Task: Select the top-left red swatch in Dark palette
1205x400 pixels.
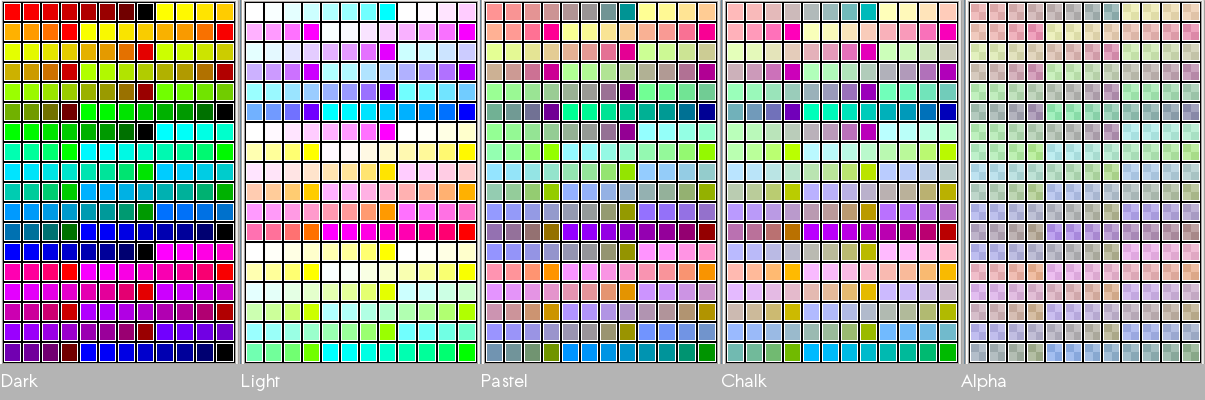Action: 13,12
